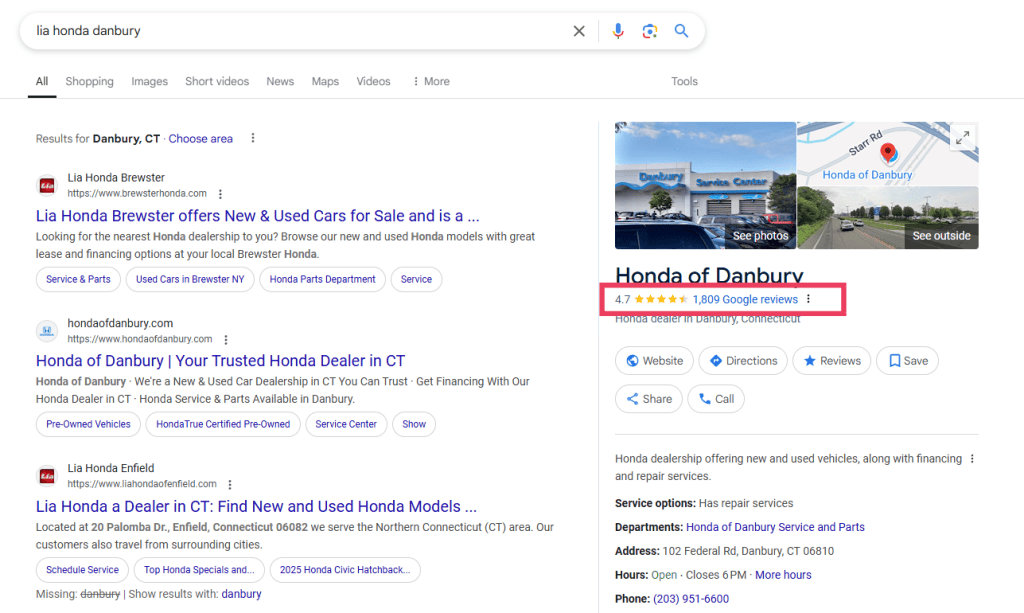Click the Used Cars in Brewster NY chip
1024x613 pixels.
pyautogui.click(x=190, y=279)
